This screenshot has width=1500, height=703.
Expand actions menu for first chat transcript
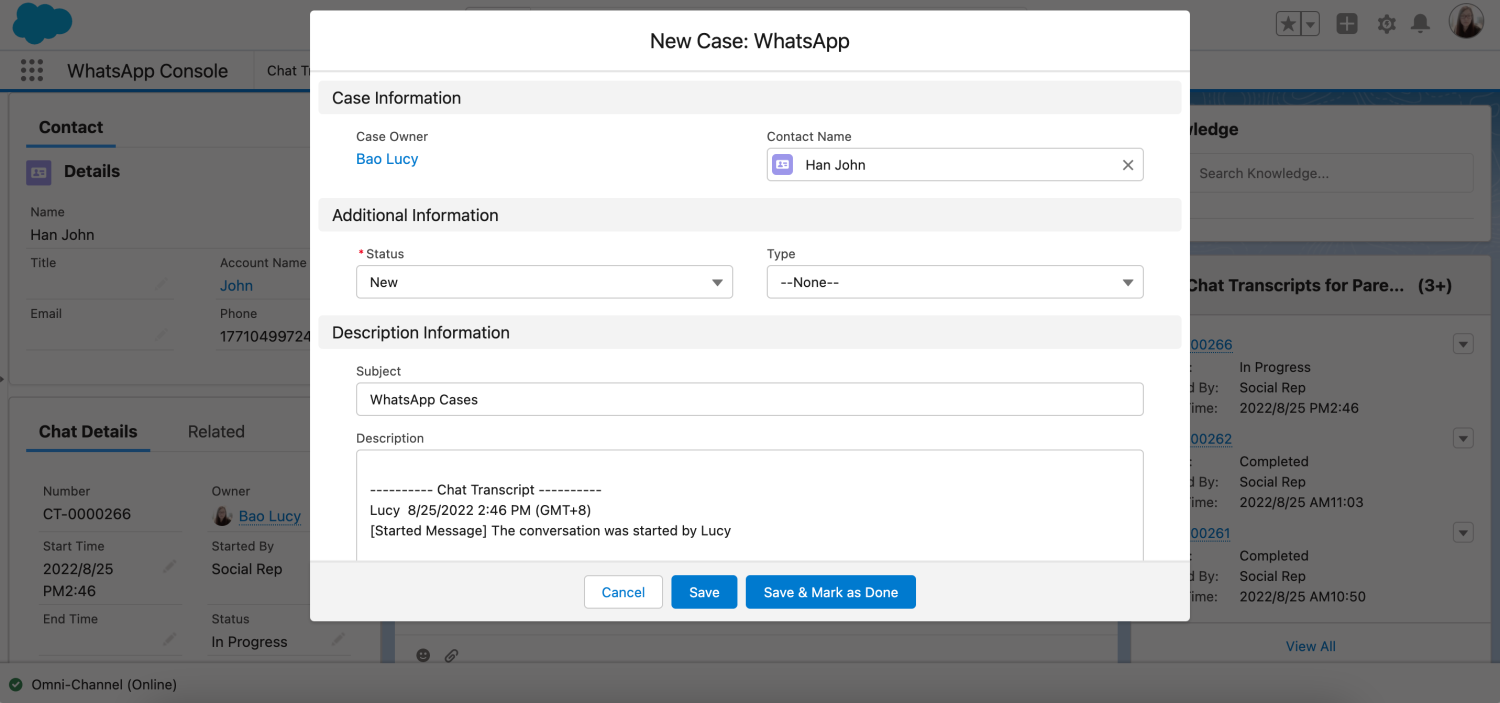click(x=1462, y=344)
